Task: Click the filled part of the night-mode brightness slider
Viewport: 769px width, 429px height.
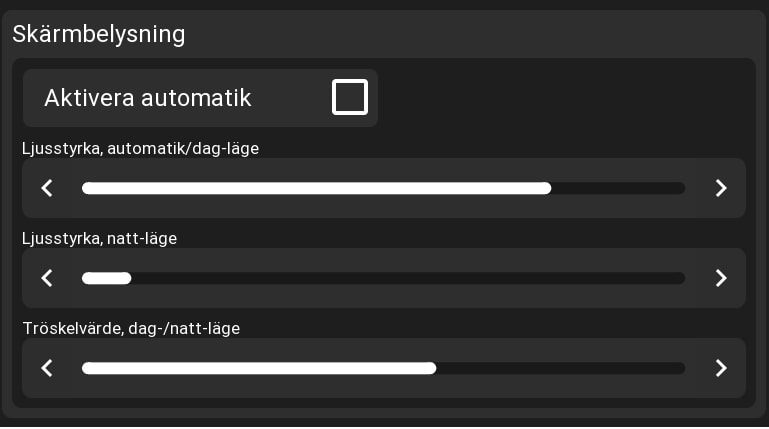Action: [106, 278]
